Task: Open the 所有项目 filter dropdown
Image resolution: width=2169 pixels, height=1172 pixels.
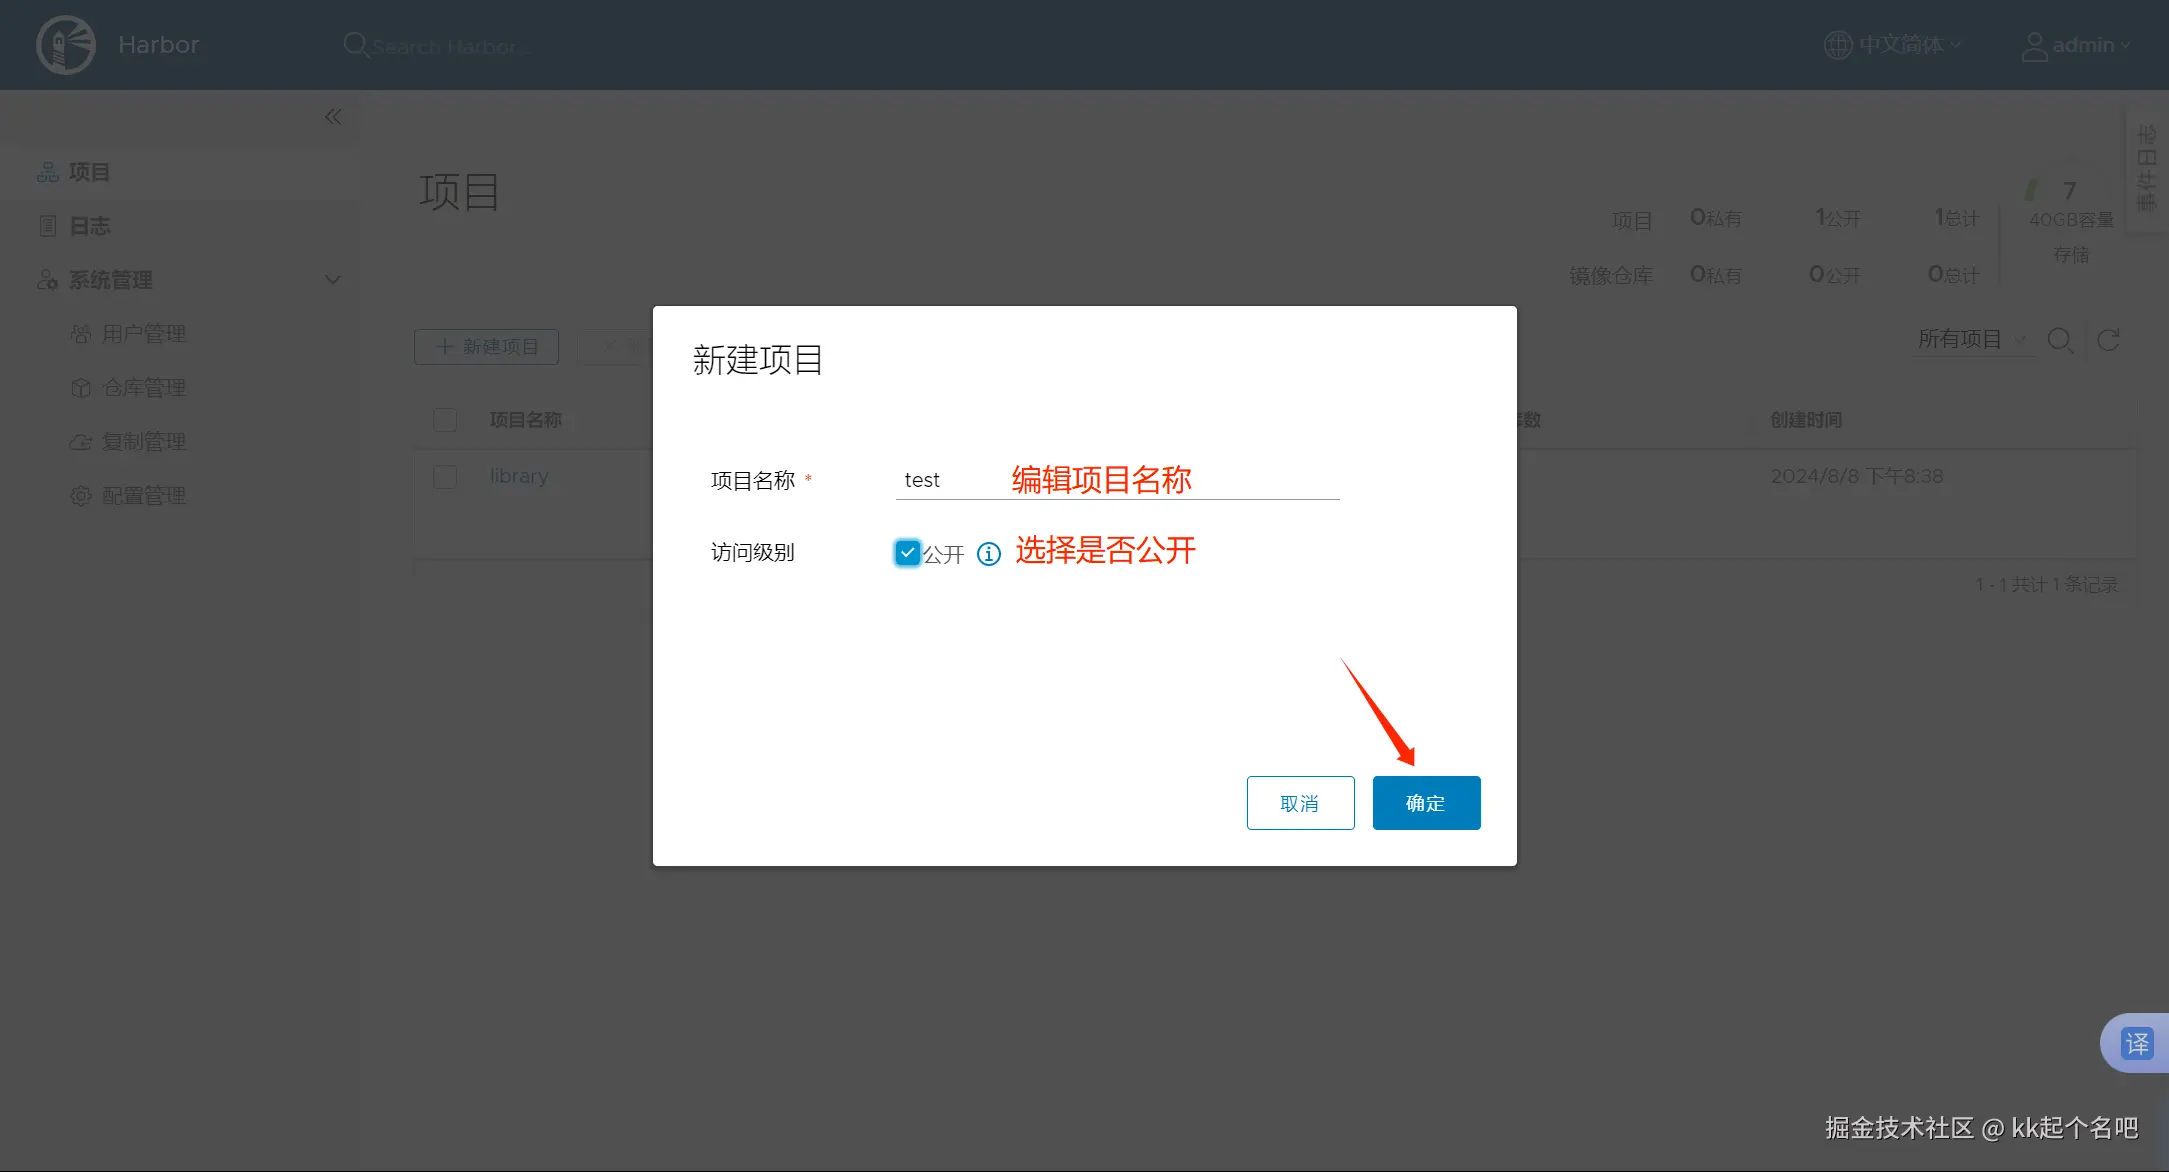Action: [1970, 340]
